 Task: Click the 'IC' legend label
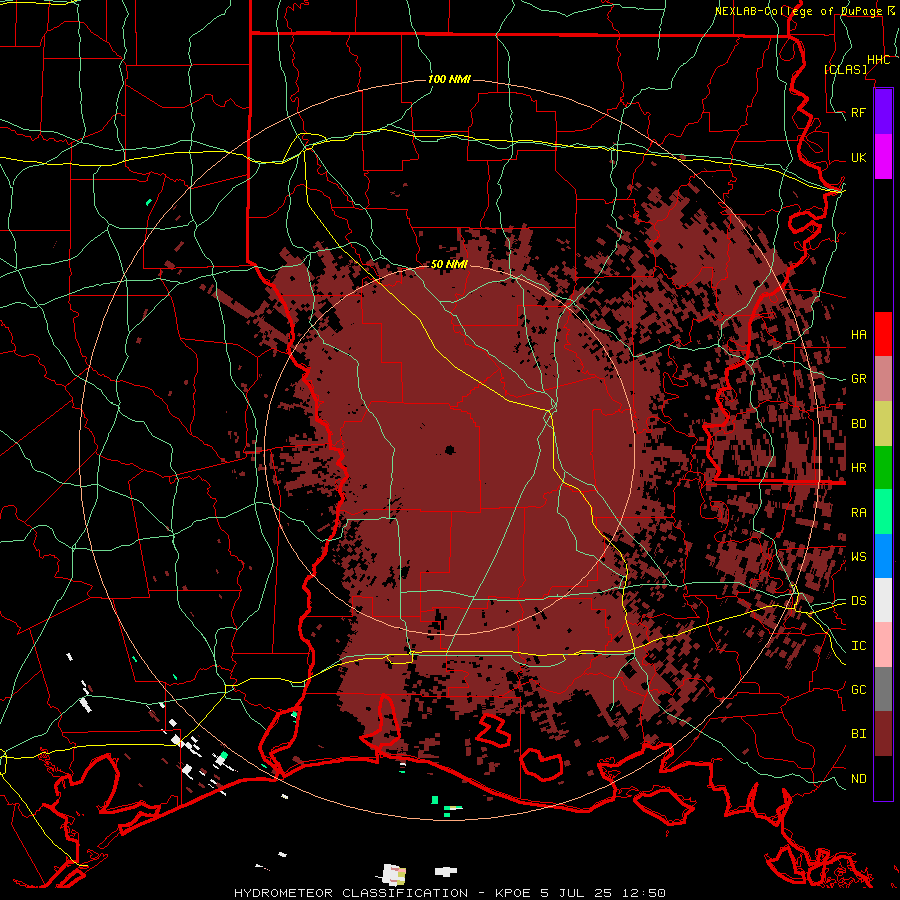pyautogui.click(x=858, y=646)
